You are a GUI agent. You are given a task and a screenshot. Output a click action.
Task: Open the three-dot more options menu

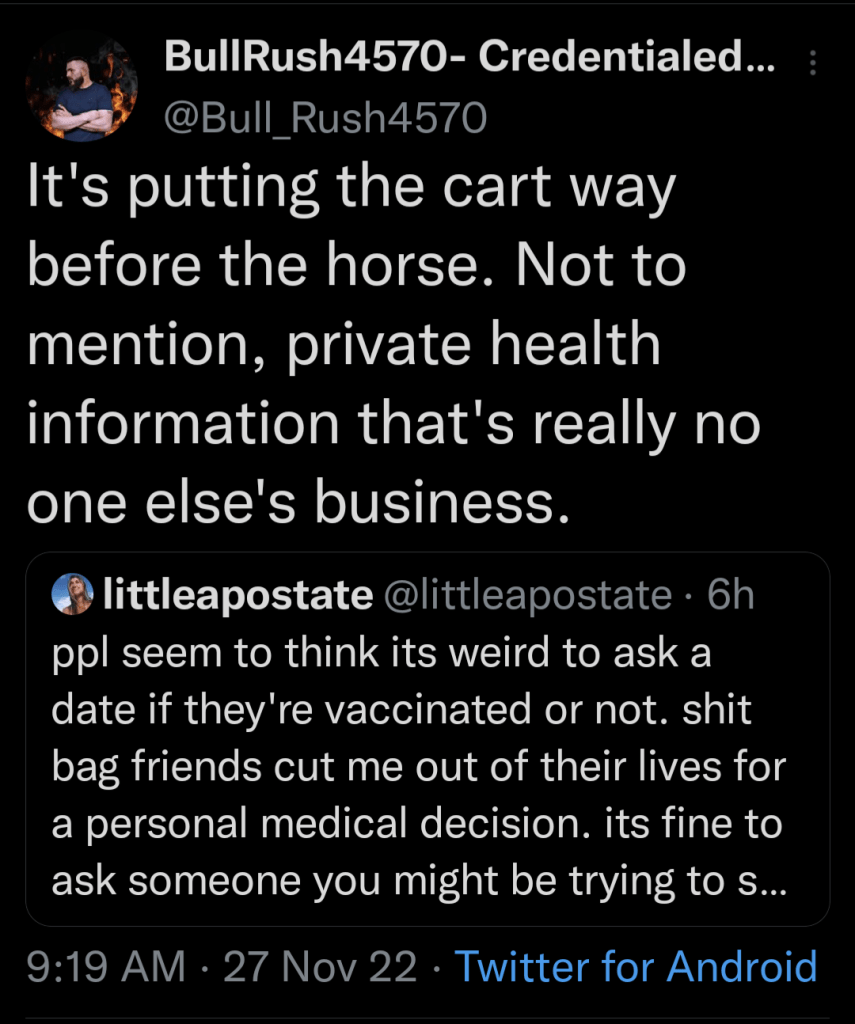tap(811, 63)
